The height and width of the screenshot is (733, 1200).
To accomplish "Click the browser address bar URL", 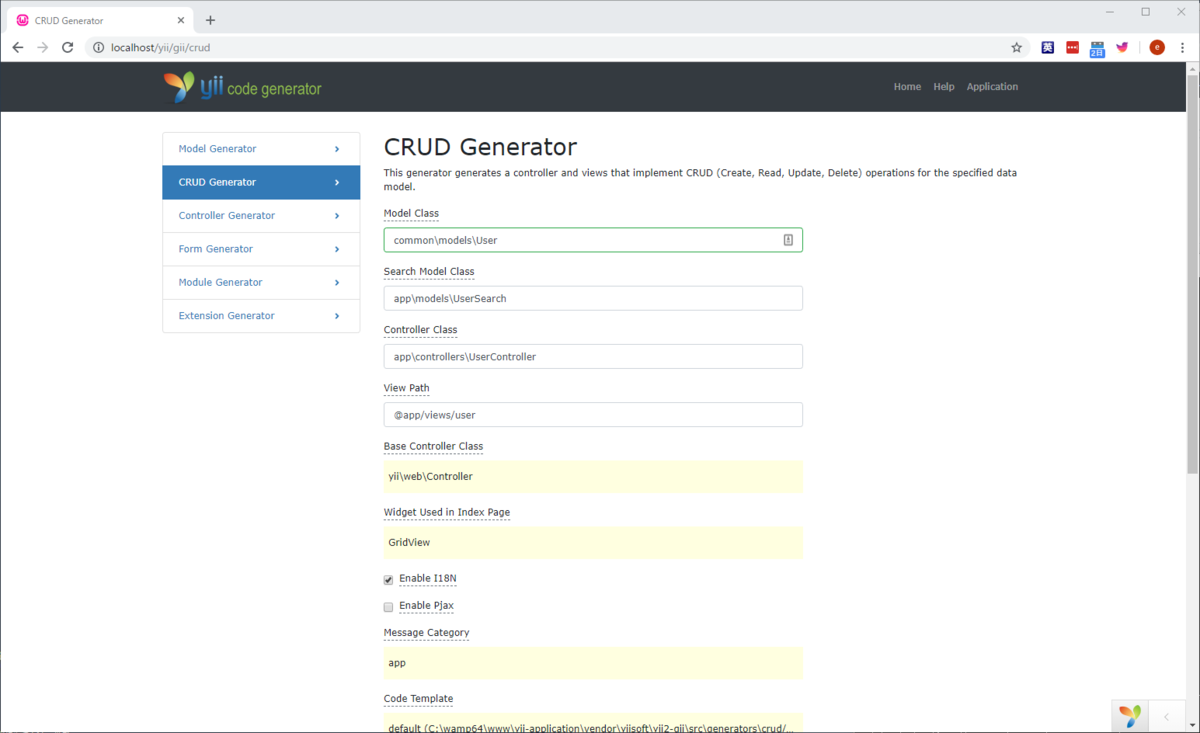I will (x=160, y=47).
